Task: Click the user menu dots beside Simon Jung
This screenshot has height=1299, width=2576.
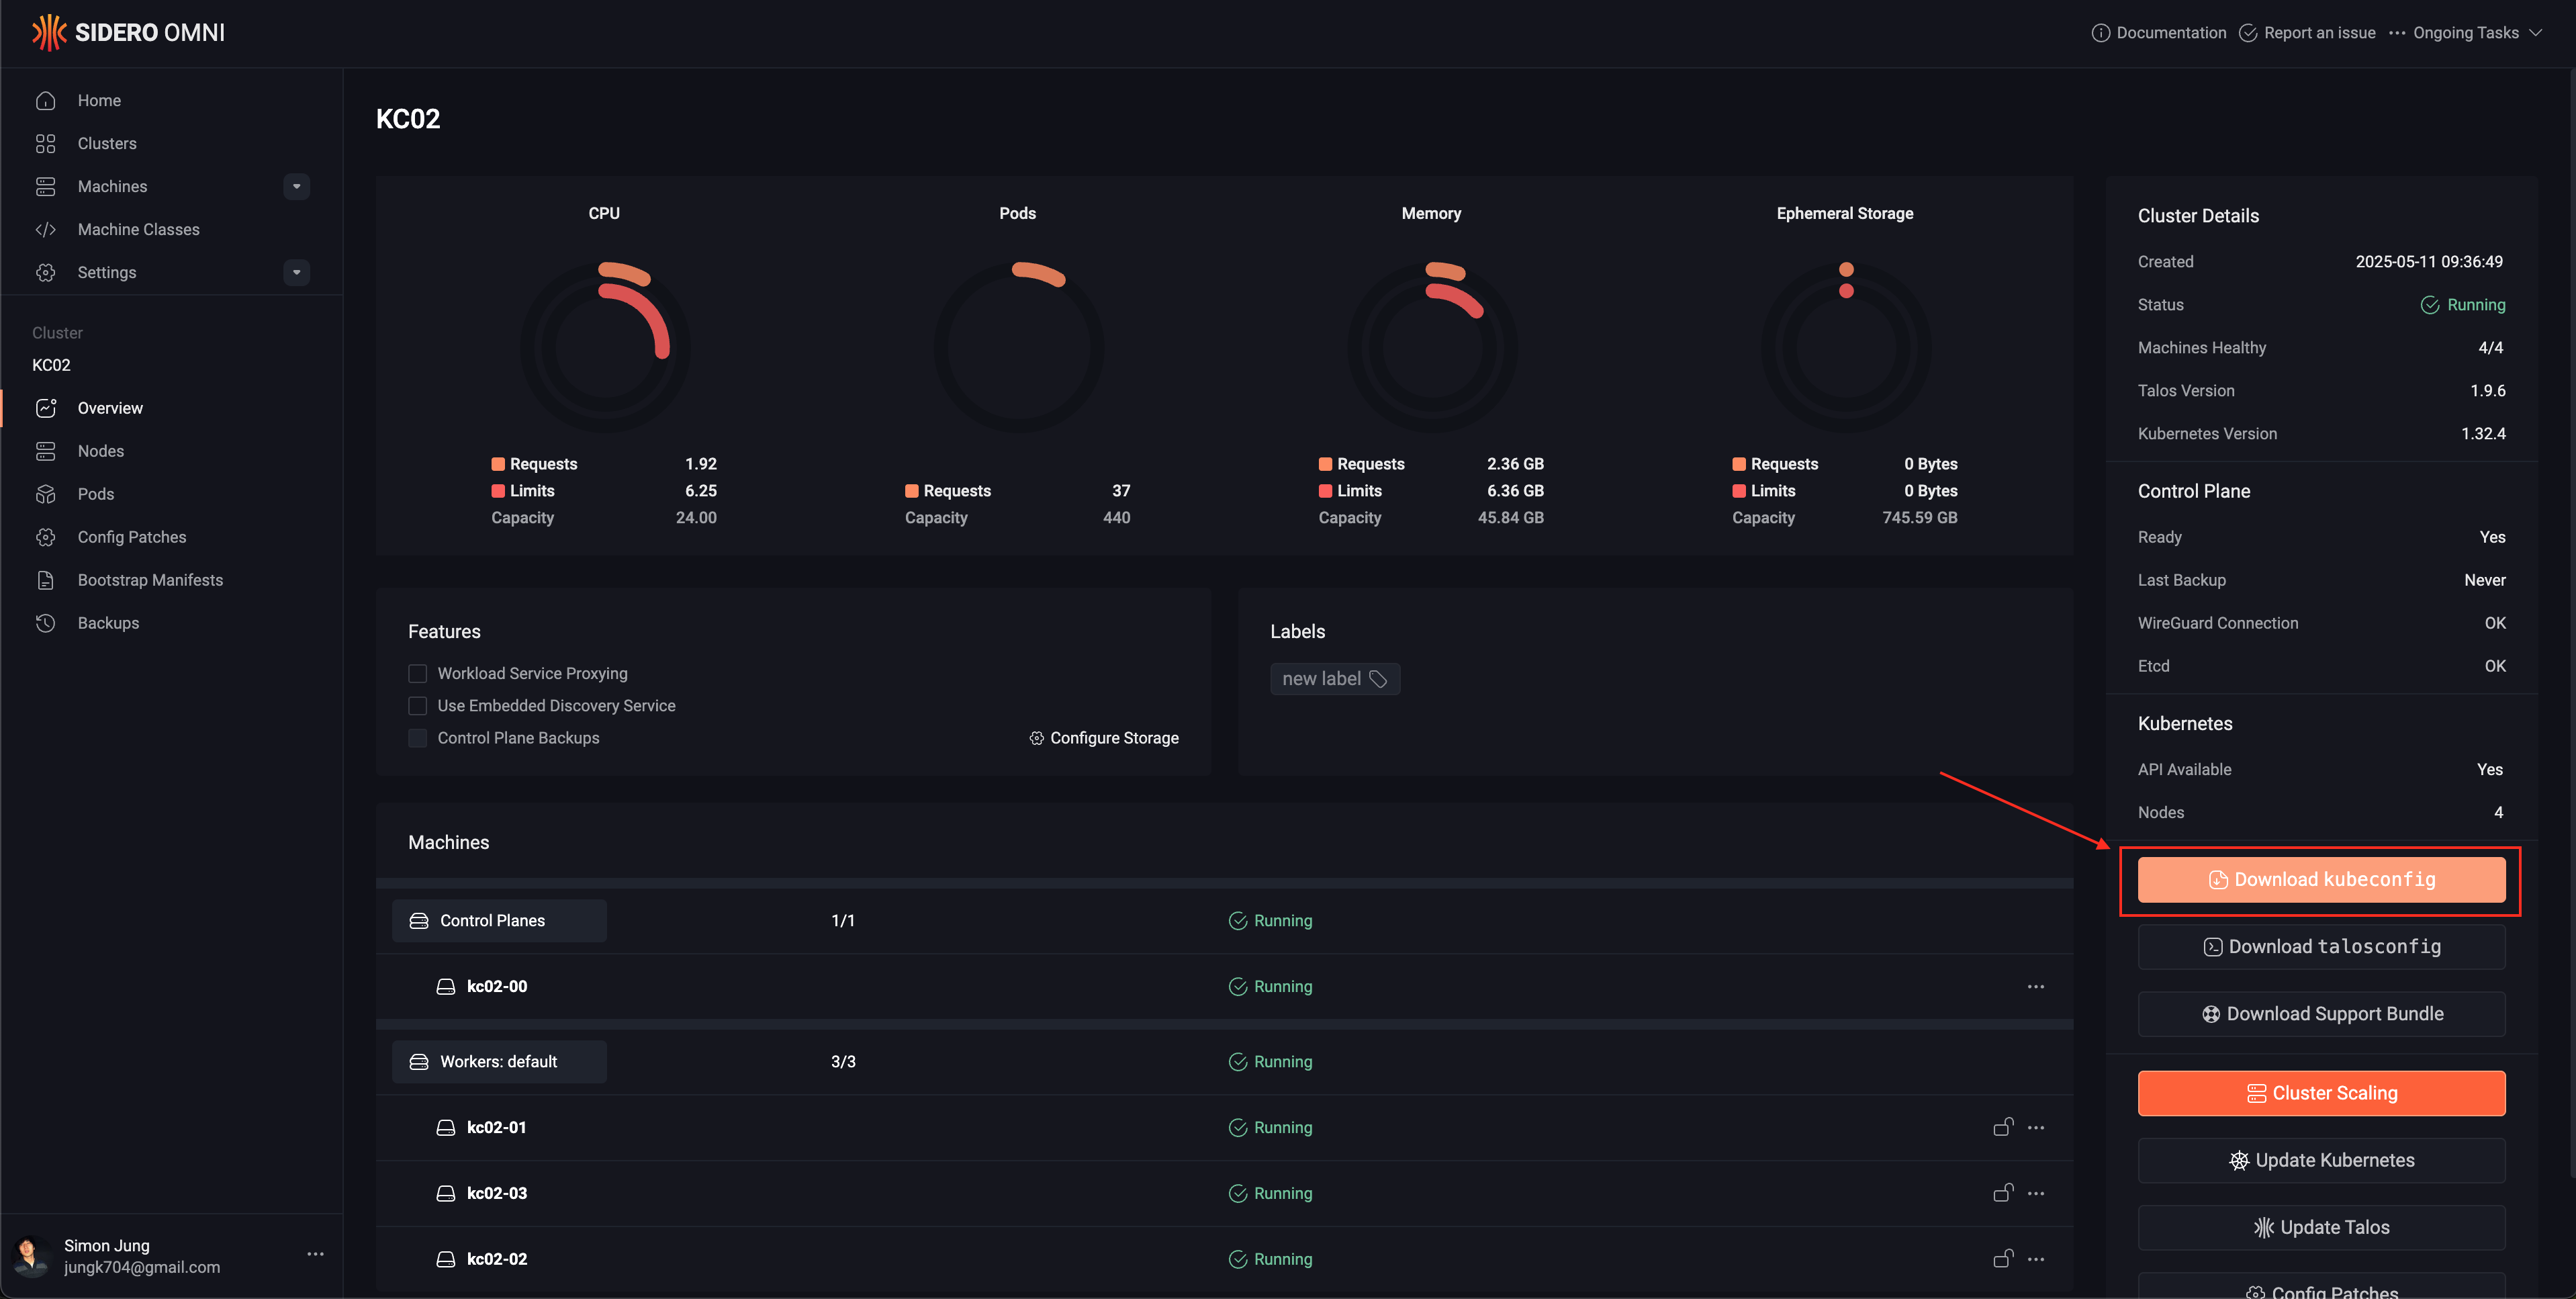Action: point(315,1254)
